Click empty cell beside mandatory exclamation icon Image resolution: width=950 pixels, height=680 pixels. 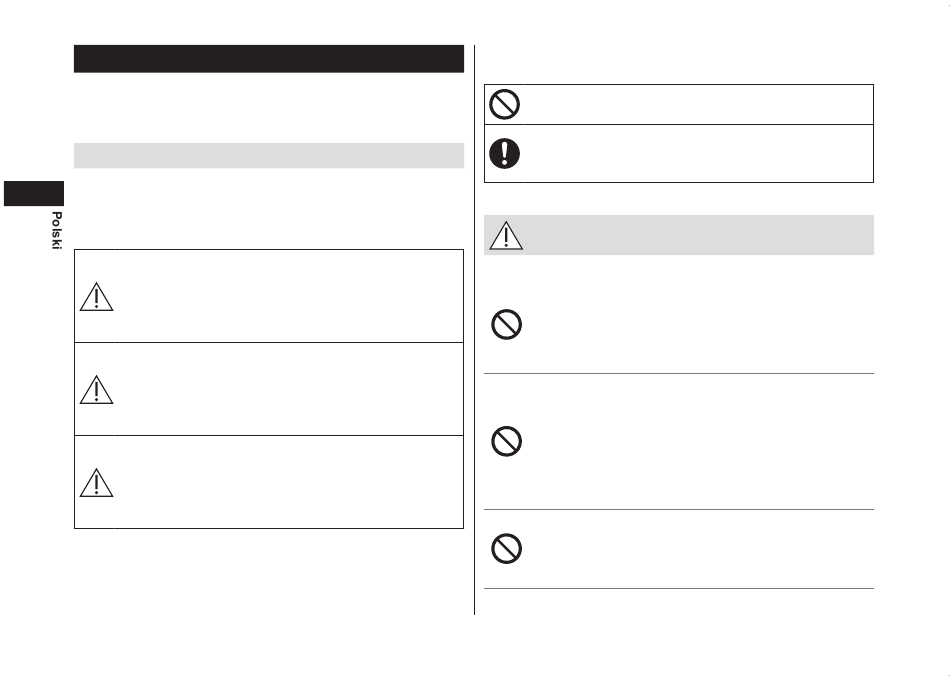click(x=699, y=153)
